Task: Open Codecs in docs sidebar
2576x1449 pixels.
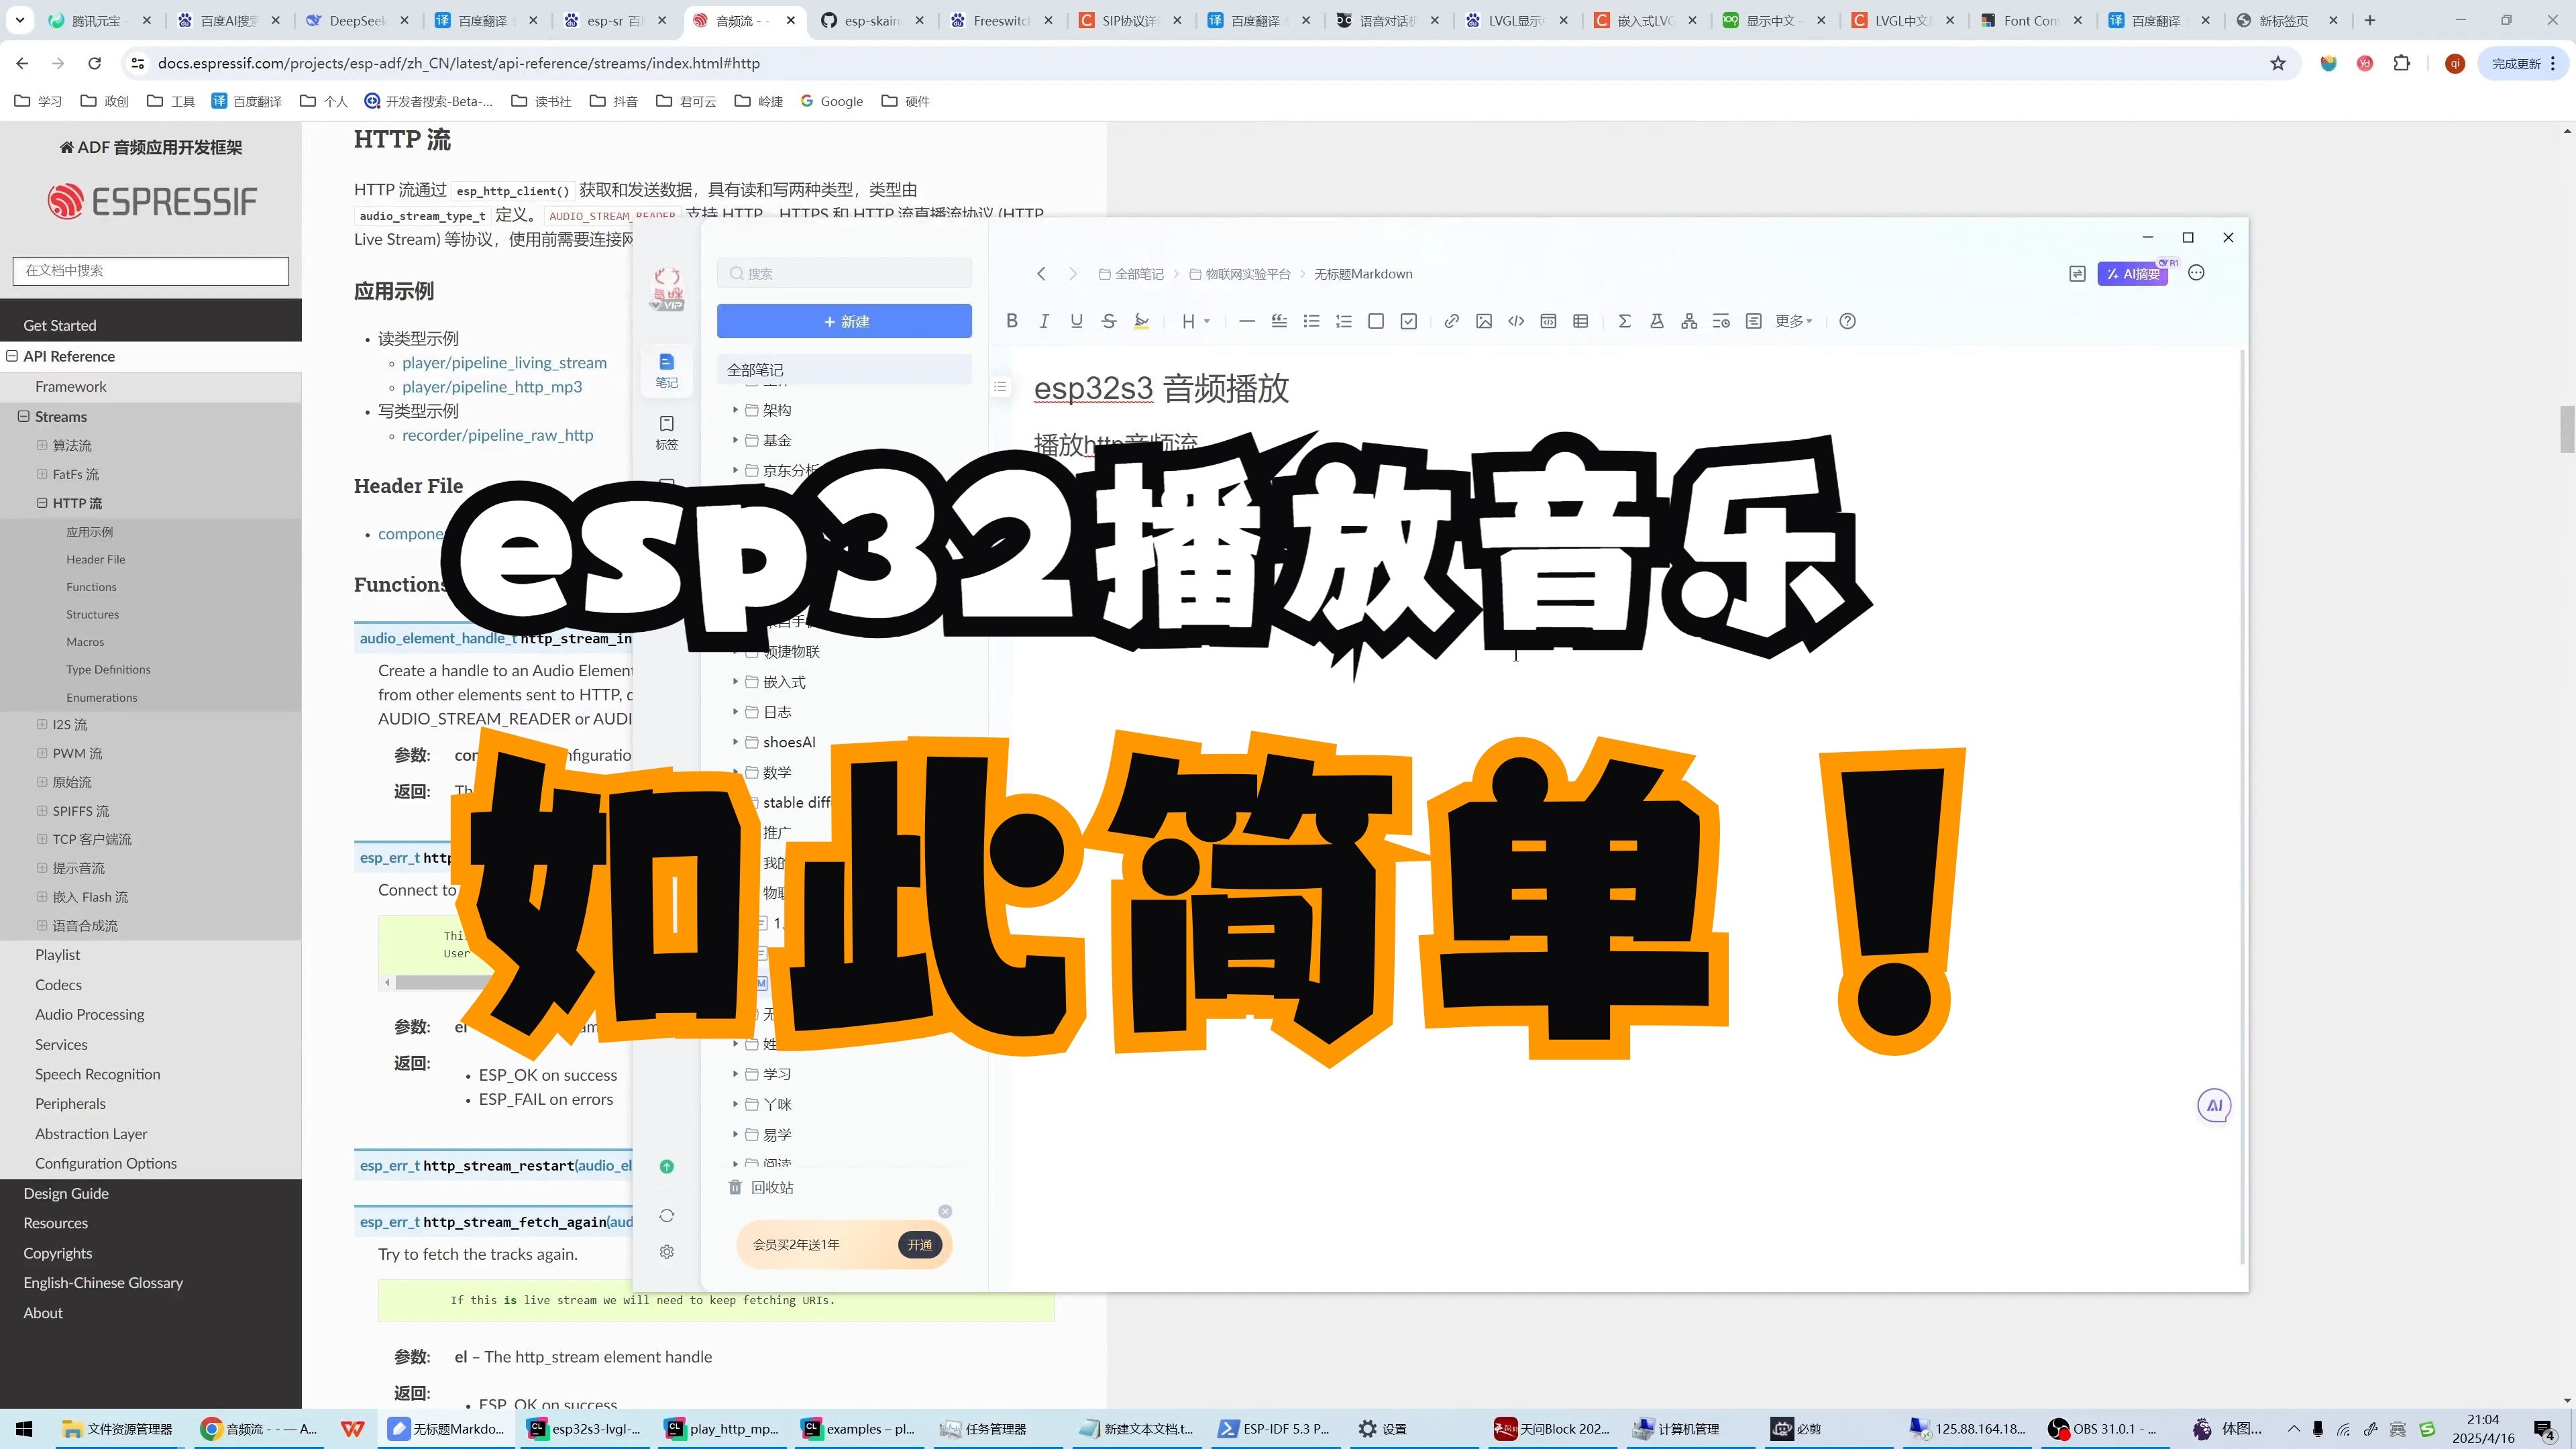Action: [58, 985]
